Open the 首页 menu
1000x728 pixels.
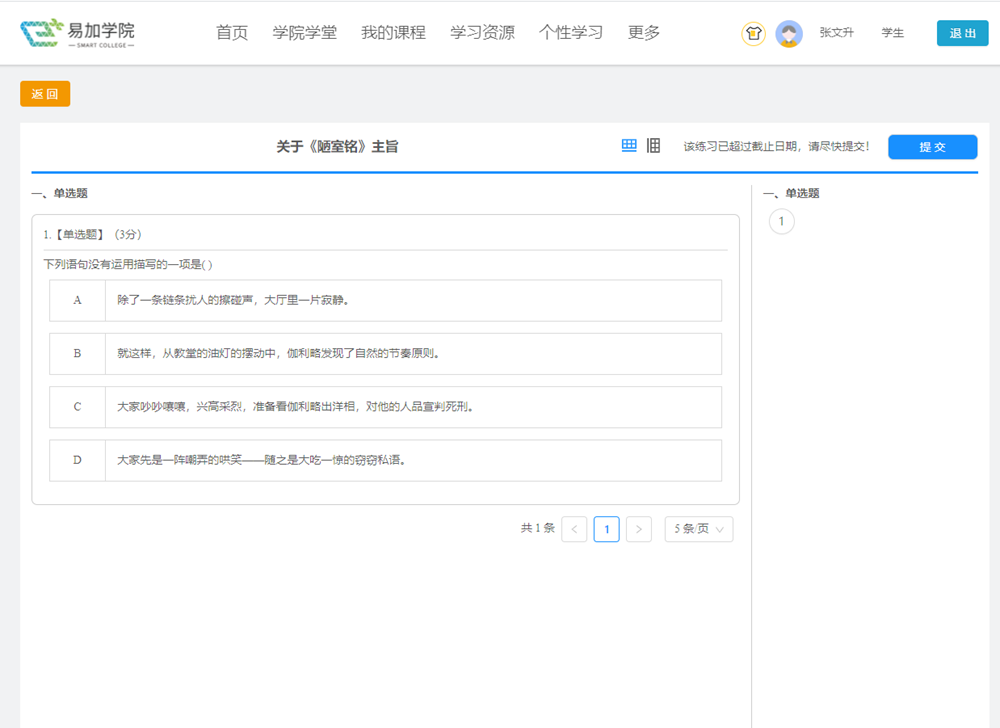tap(232, 33)
